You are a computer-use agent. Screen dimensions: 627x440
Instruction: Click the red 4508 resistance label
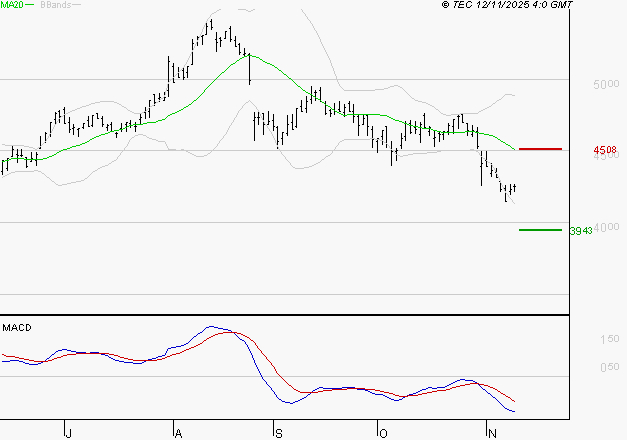tap(605, 150)
